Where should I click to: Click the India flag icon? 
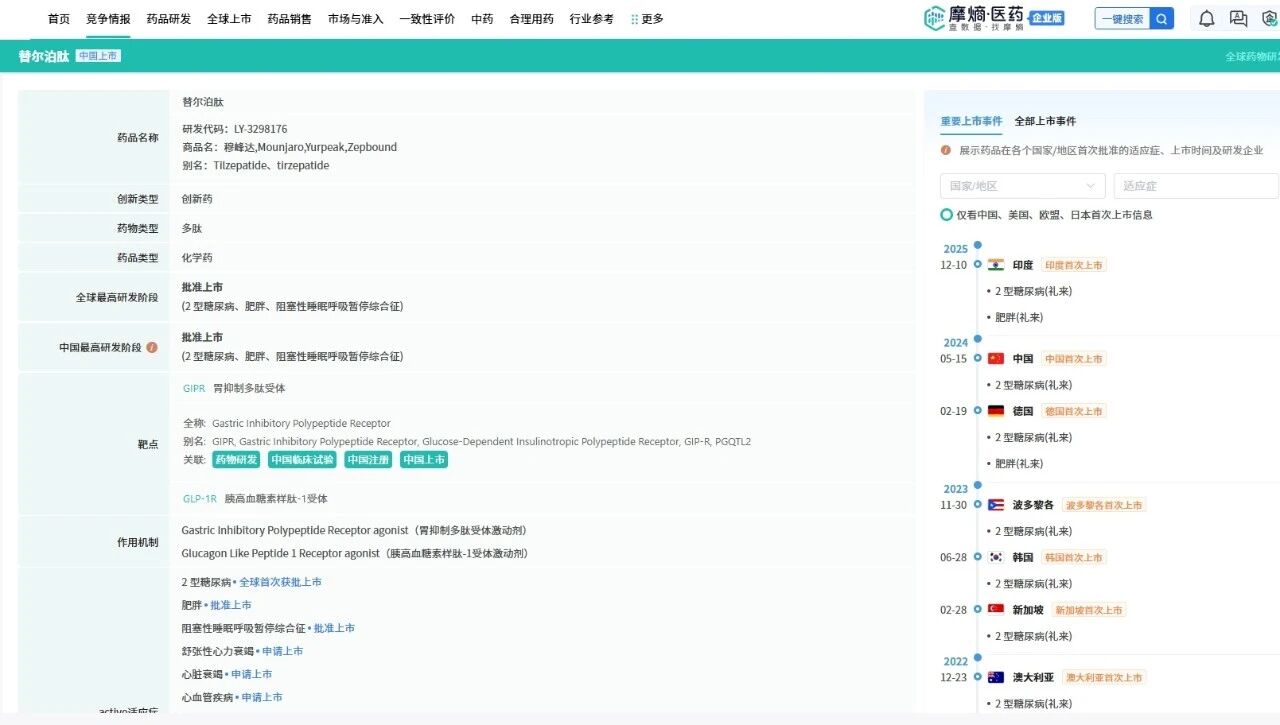pos(996,265)
